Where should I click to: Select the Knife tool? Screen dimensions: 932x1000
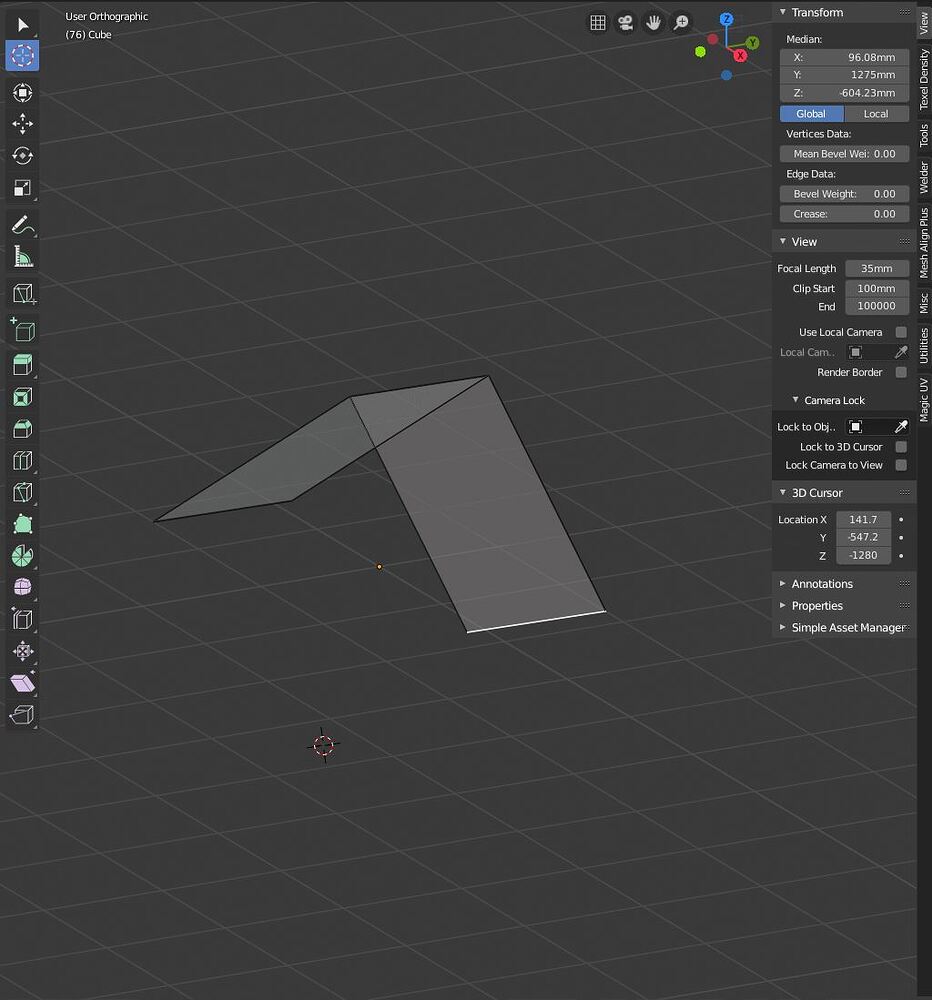coord(22,492)
